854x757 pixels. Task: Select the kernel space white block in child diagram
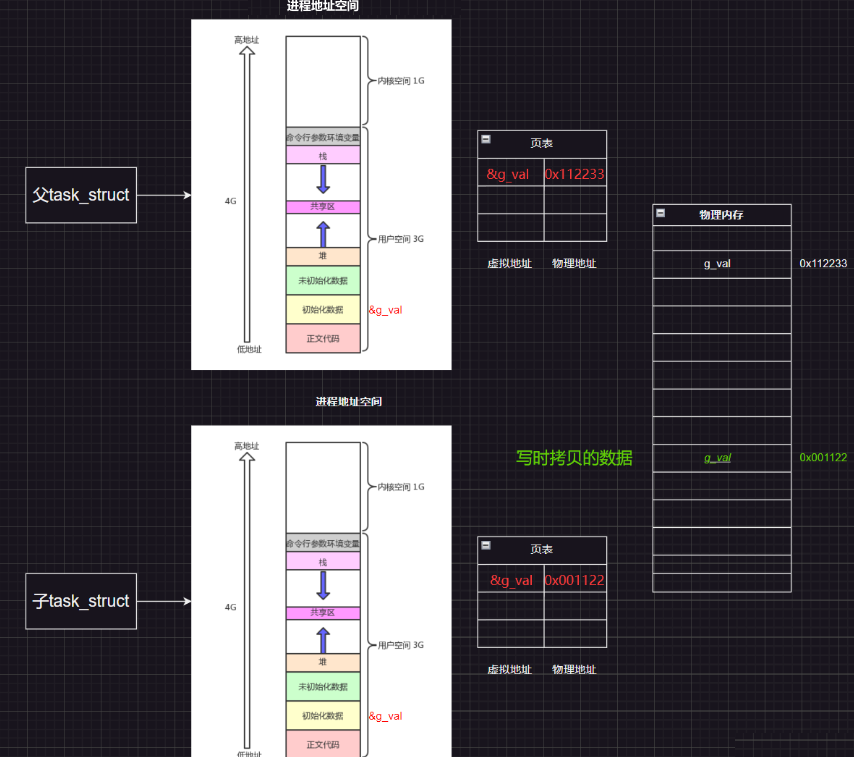pos(323,488)
